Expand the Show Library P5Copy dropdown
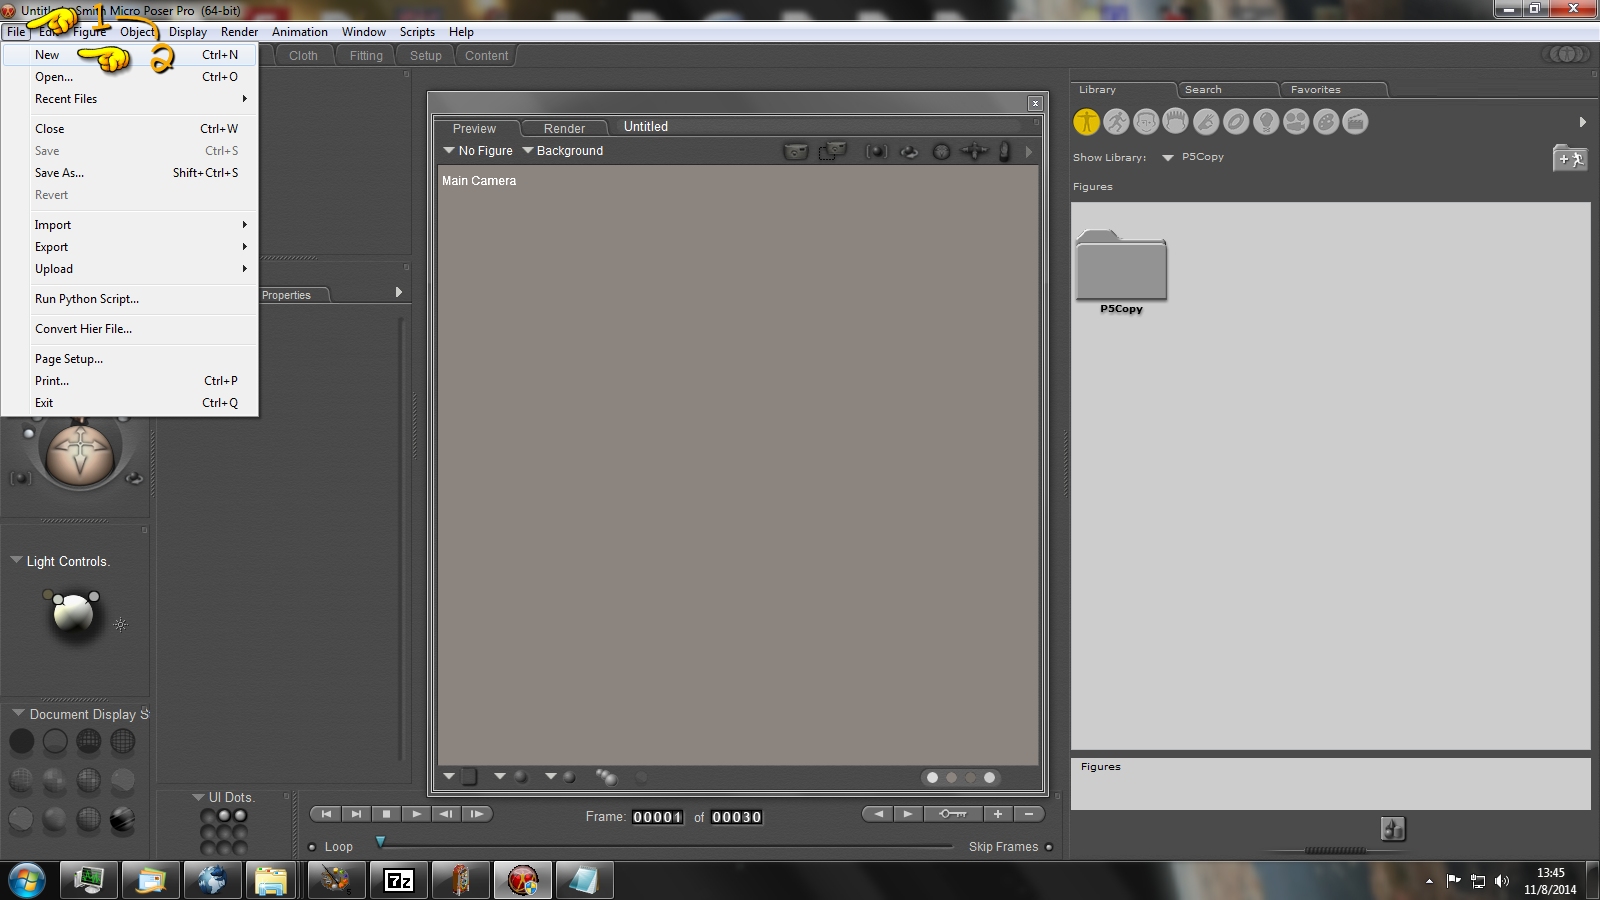The height and width of the screenshot is (900, 1600). coord(1168,158)
